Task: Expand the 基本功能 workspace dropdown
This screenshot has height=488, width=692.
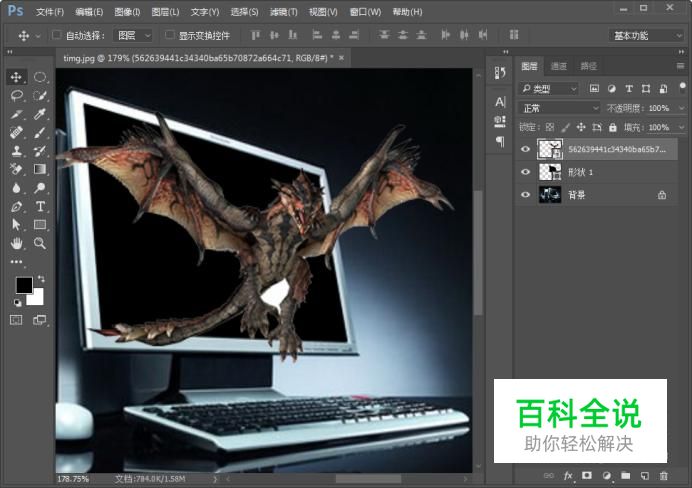Action: (x=646, y=35)
